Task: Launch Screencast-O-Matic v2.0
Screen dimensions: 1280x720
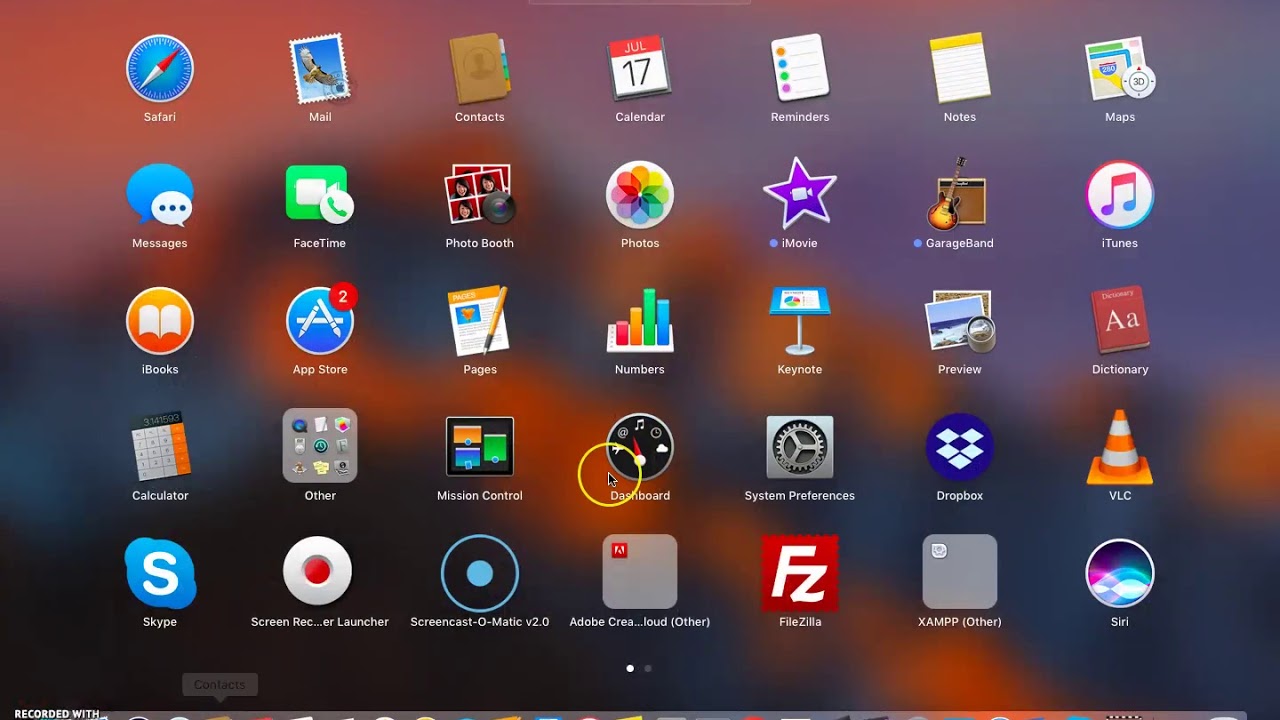Action: [x=480, y=573]
